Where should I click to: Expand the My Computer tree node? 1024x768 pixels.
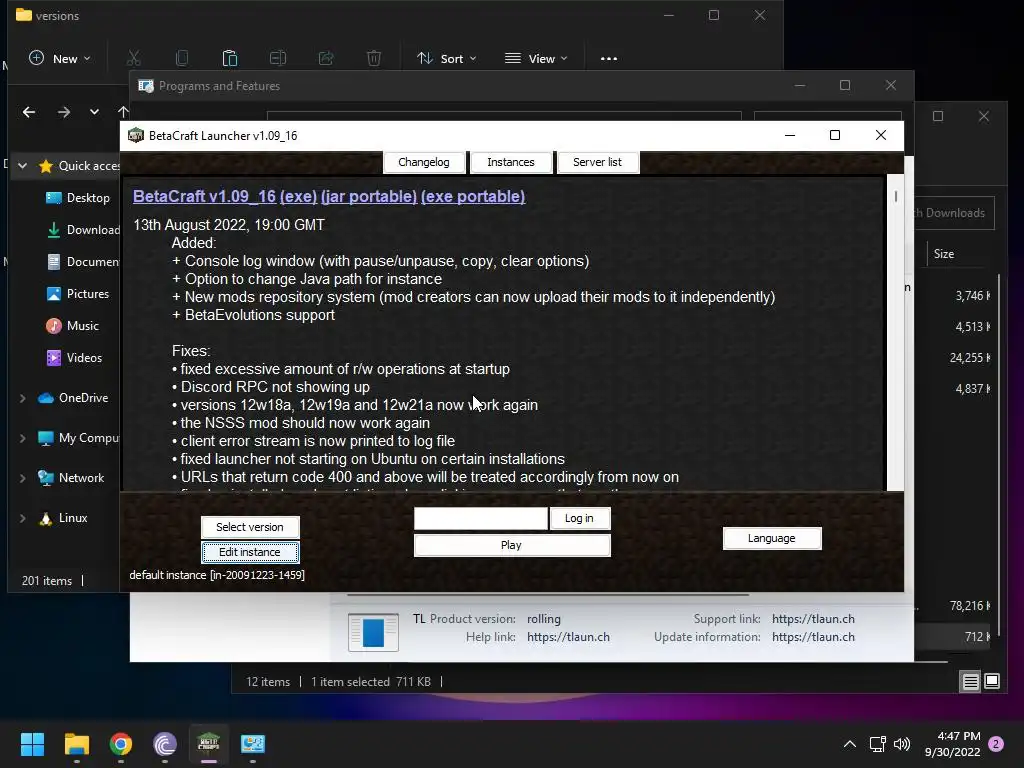click(23, 438)
